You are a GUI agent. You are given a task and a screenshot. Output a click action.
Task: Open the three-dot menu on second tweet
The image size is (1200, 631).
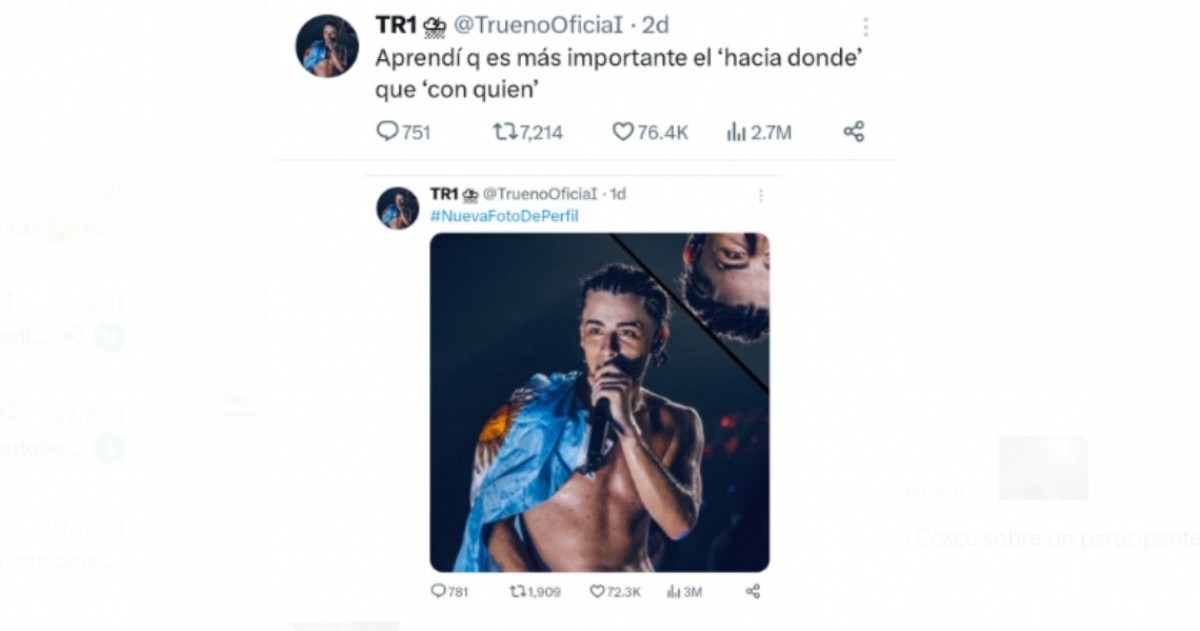click(760, 196)
